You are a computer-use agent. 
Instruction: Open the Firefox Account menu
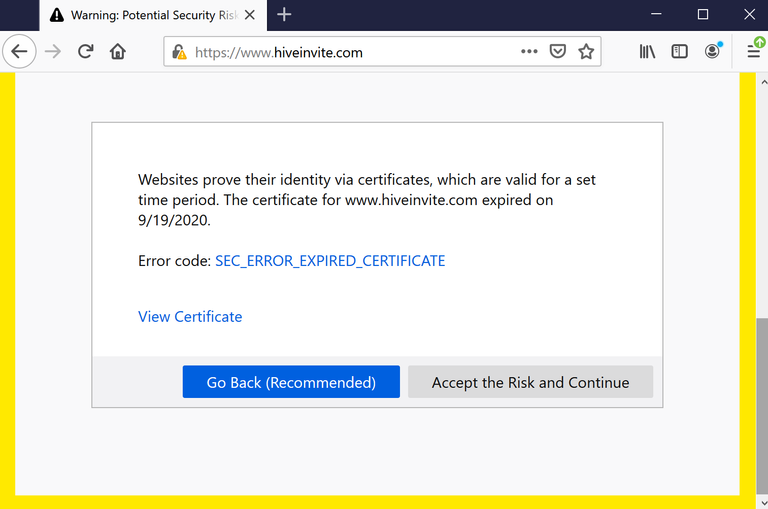(712, 51)
